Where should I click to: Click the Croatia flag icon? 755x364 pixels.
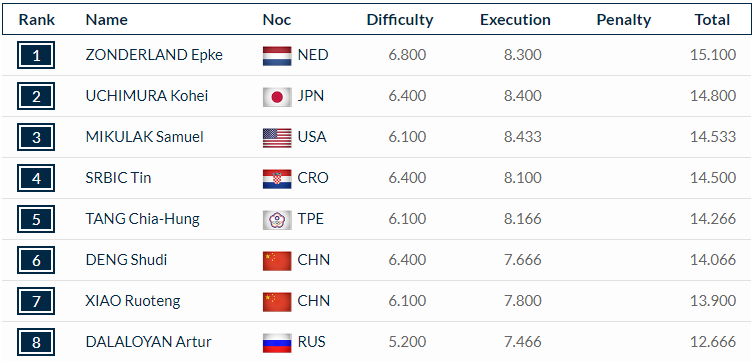coord(277,179)
